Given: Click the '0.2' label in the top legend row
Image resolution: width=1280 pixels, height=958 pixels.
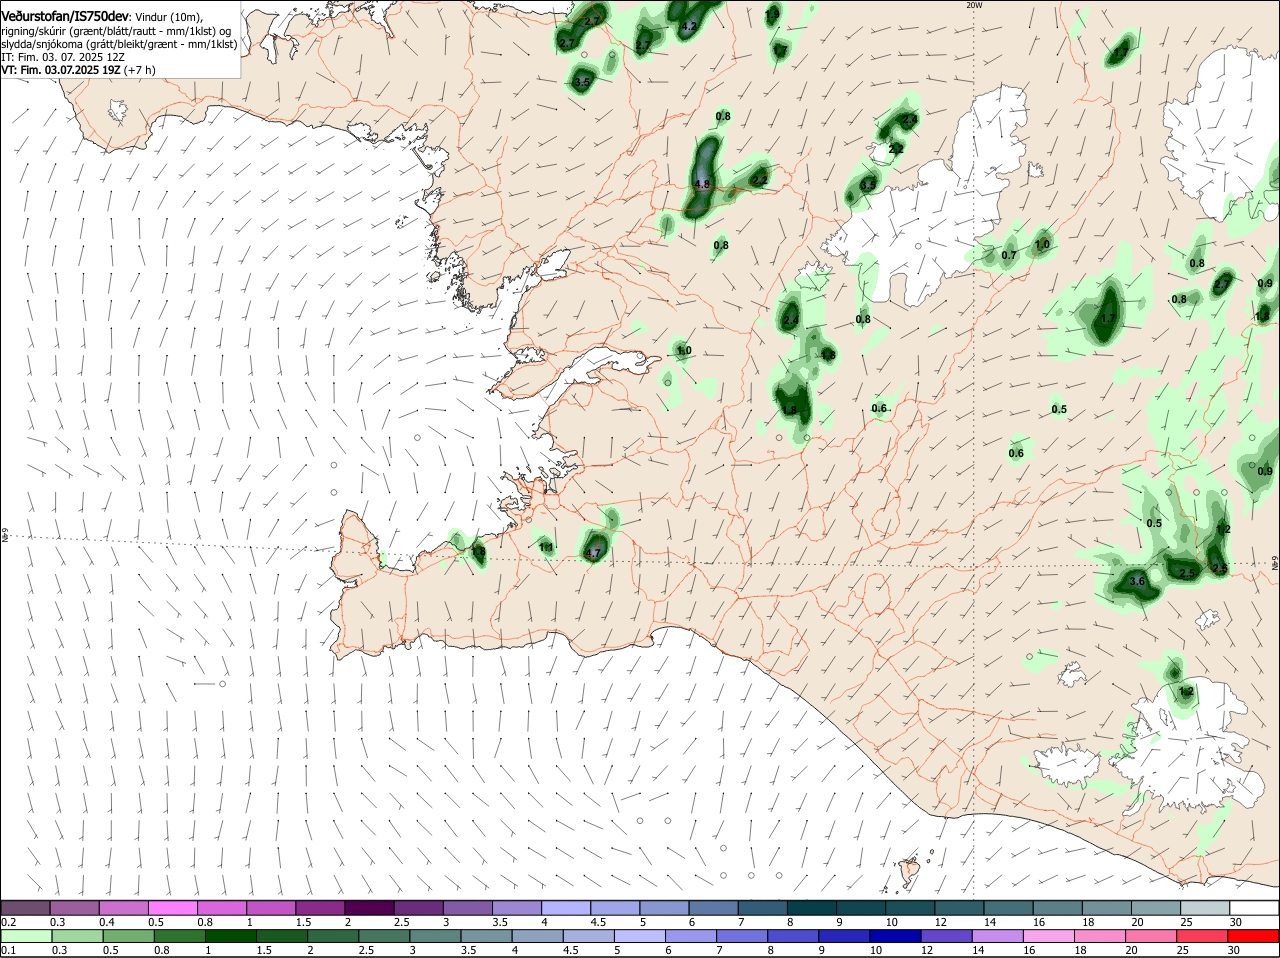Looking at the screenshot, I should pyautogui.click(x=8, y=922).
